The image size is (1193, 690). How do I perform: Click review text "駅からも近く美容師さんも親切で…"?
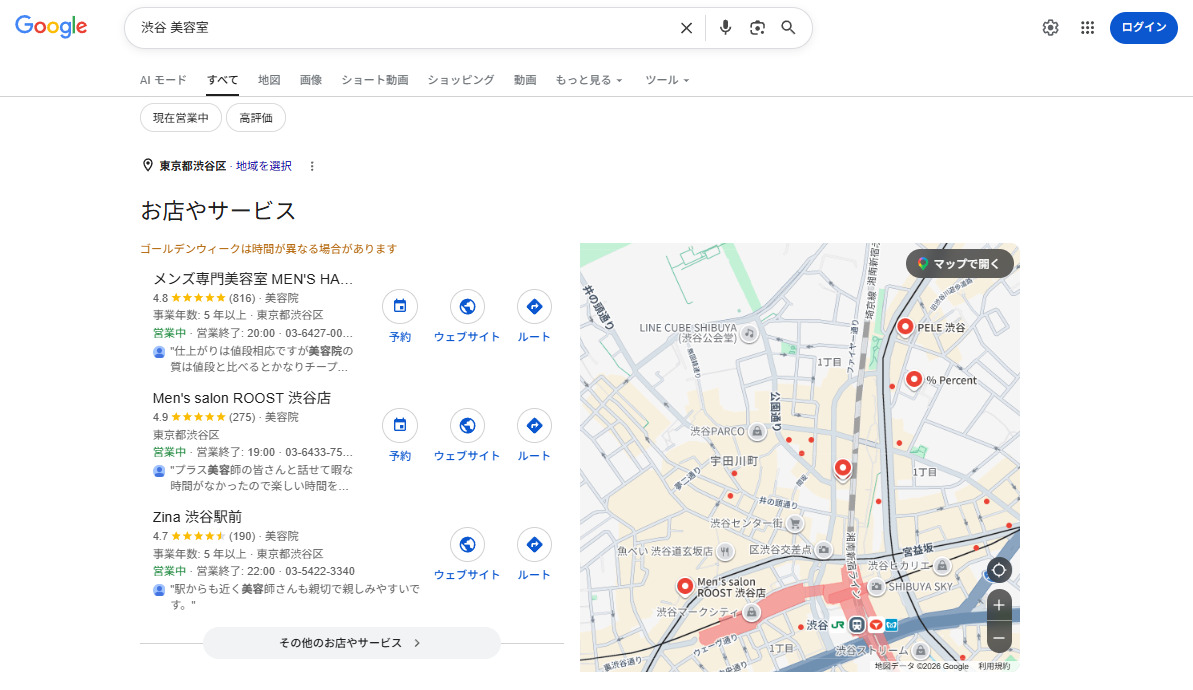tap(294, 596)
